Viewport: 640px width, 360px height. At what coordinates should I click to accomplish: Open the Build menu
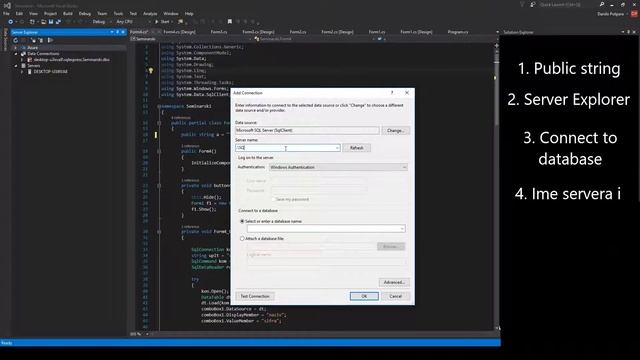pos(68,13)
